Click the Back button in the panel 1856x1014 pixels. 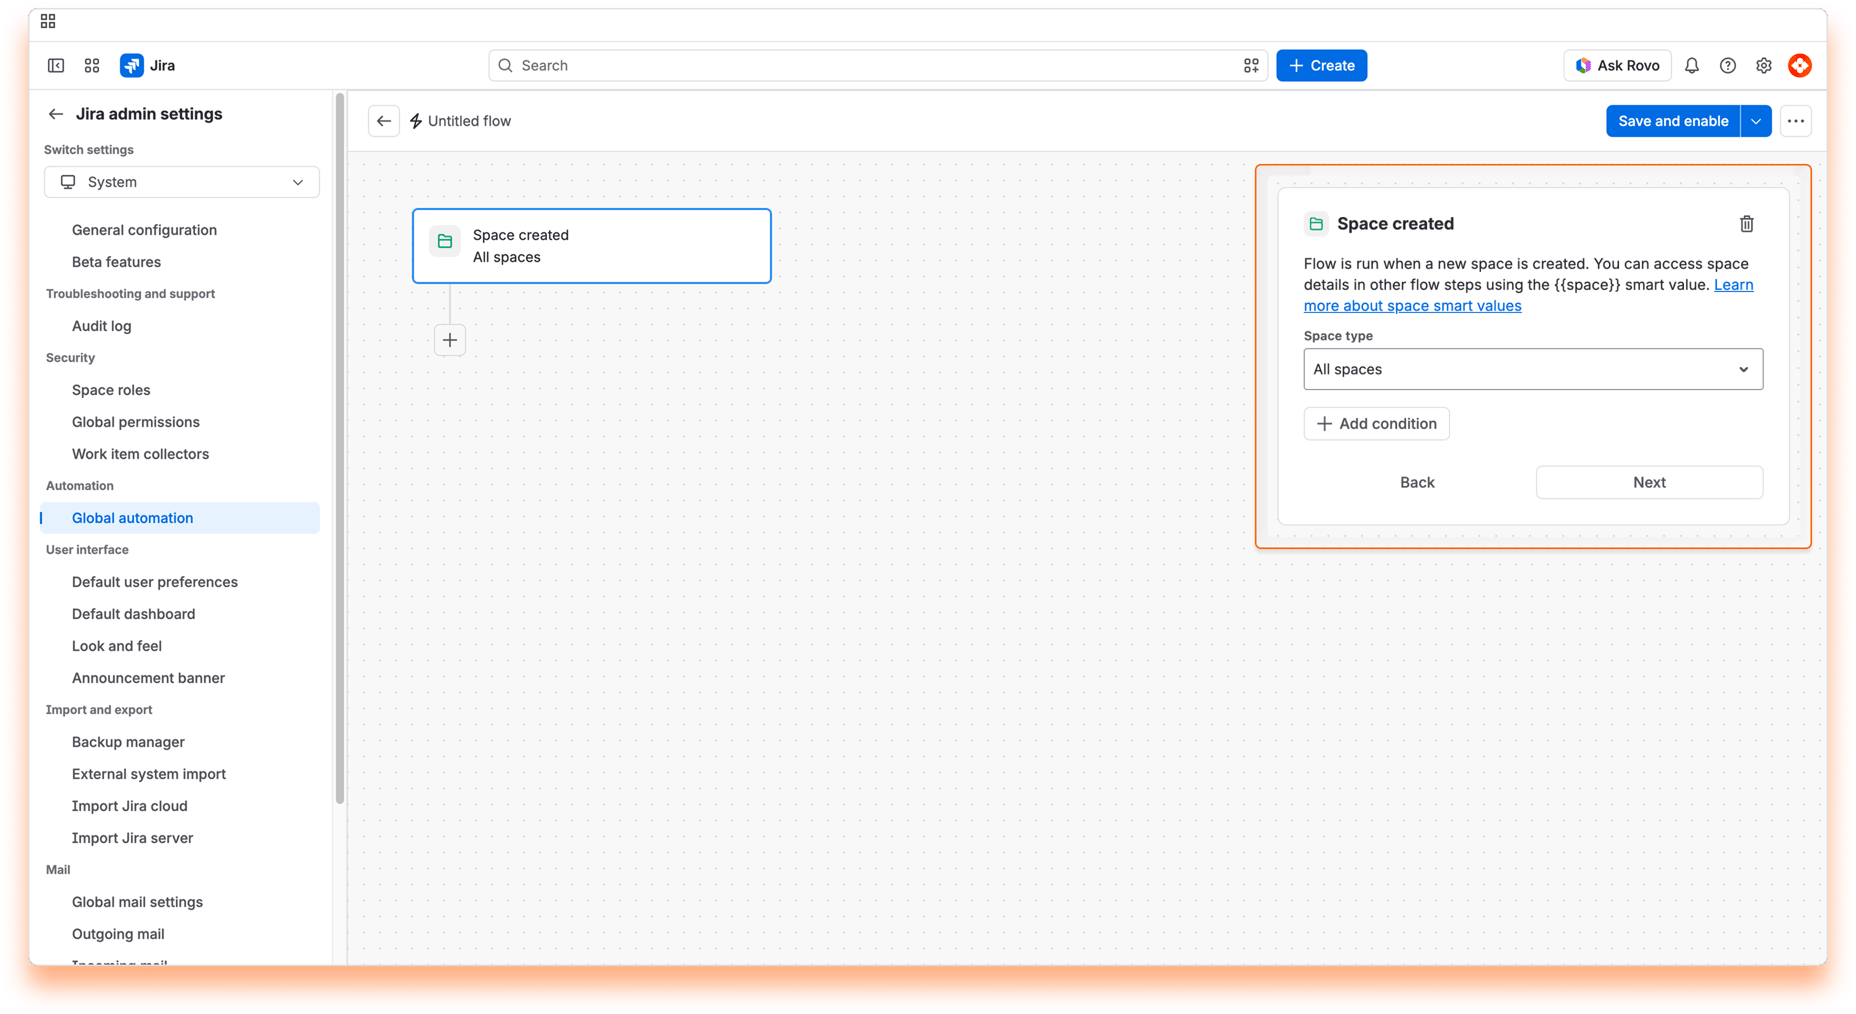coord(1417,482)
